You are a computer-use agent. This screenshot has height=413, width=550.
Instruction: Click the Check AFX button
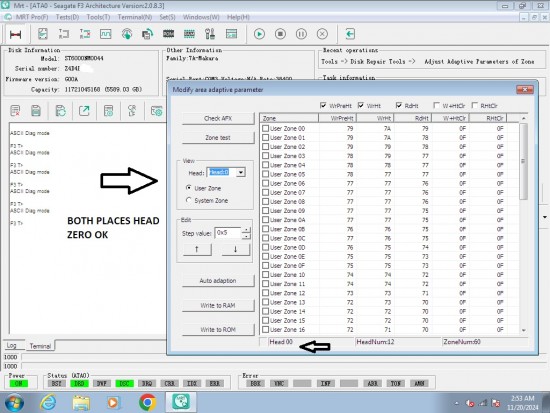218,119
